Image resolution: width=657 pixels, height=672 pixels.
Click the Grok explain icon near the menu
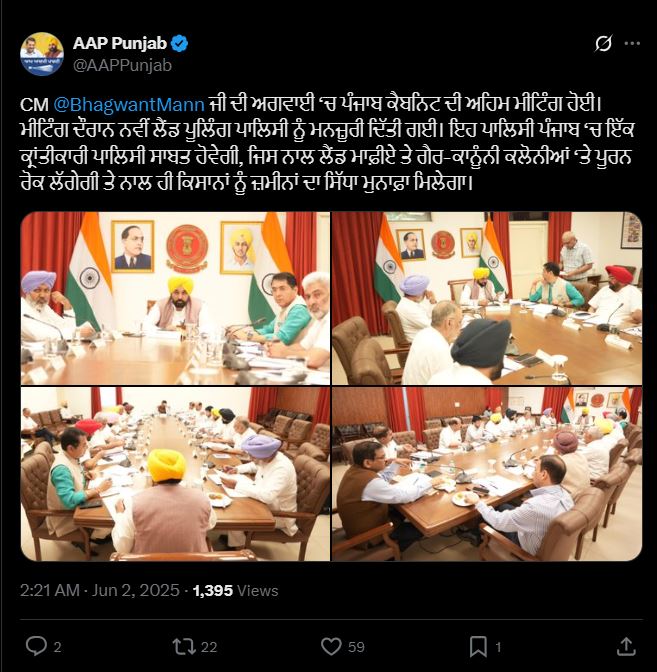[x=603, y=43]
